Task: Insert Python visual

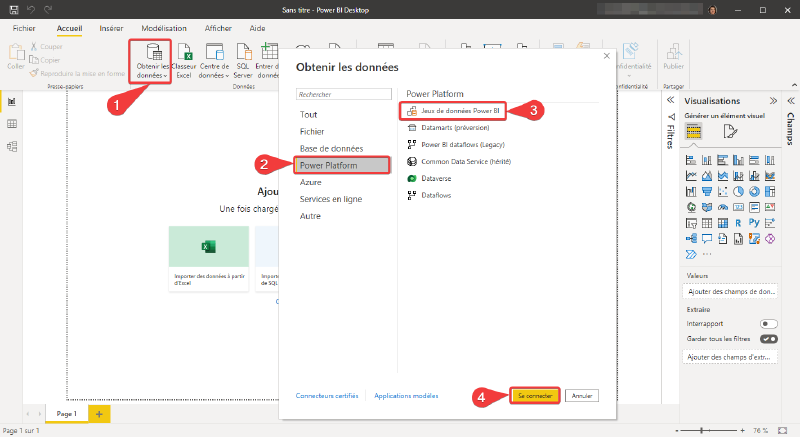Action: pyautogui.click(x=754, y=223)
